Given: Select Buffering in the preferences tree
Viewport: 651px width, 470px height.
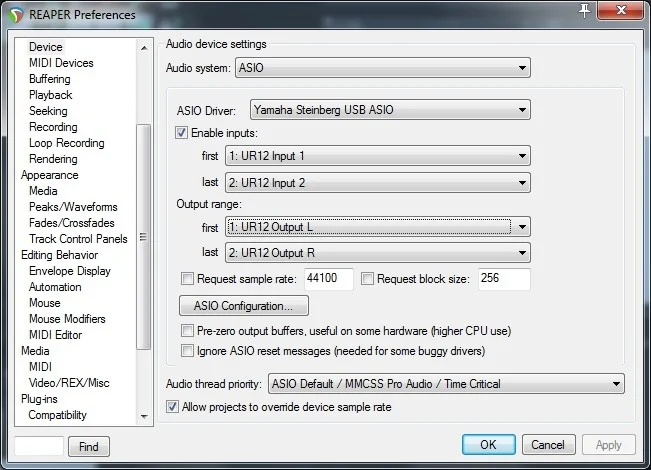Looking at the screenshot, I should (50, 79).
